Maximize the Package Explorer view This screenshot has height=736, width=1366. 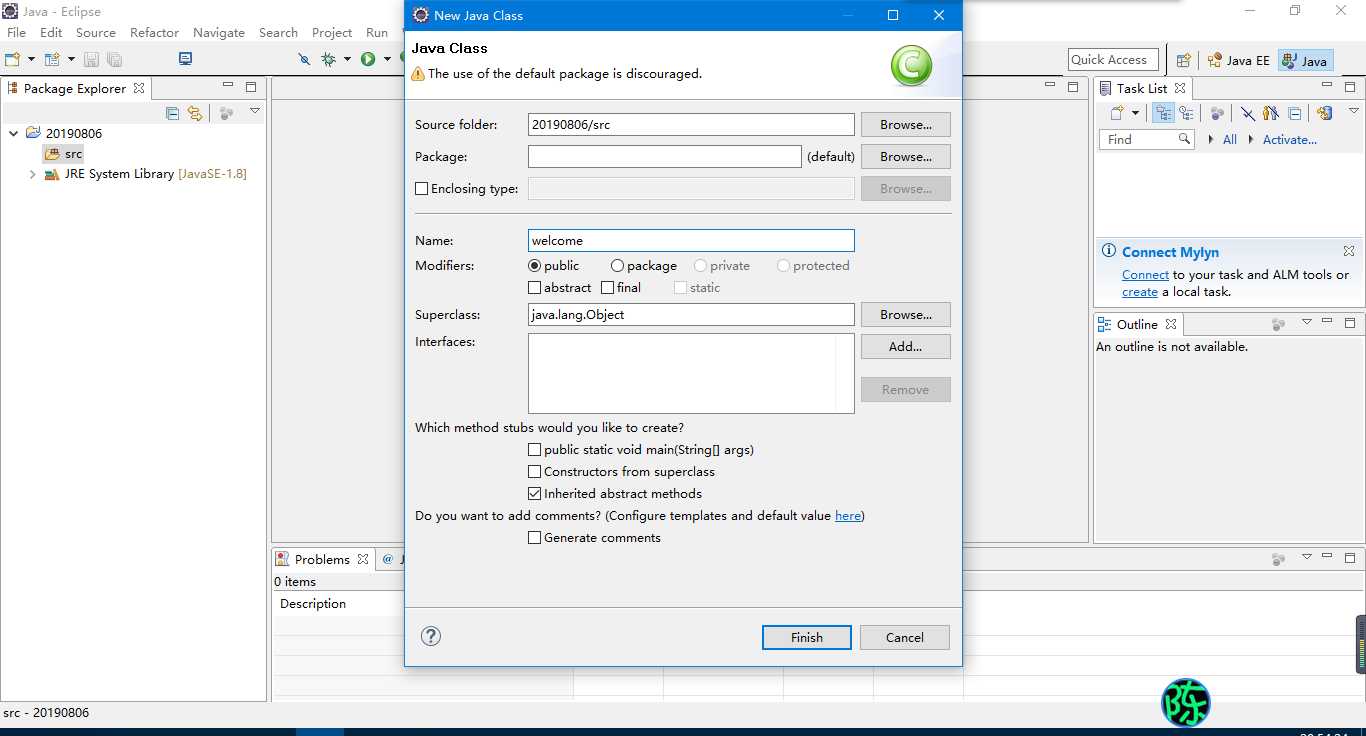coord(251,87)
